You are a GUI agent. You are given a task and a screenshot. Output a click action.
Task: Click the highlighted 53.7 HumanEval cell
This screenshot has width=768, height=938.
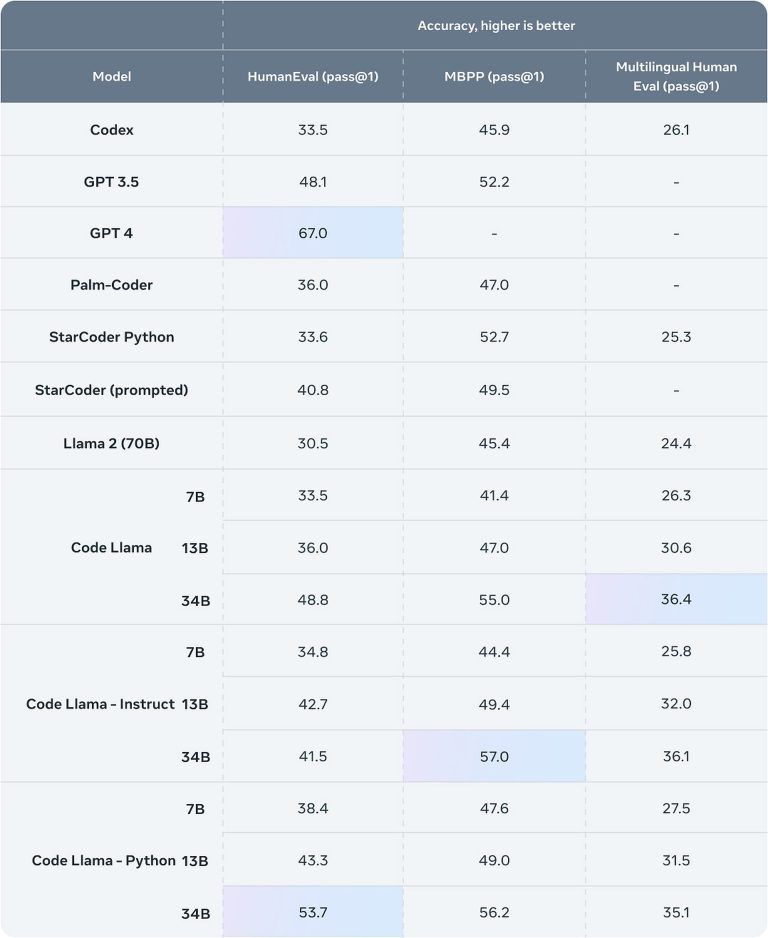313,913
